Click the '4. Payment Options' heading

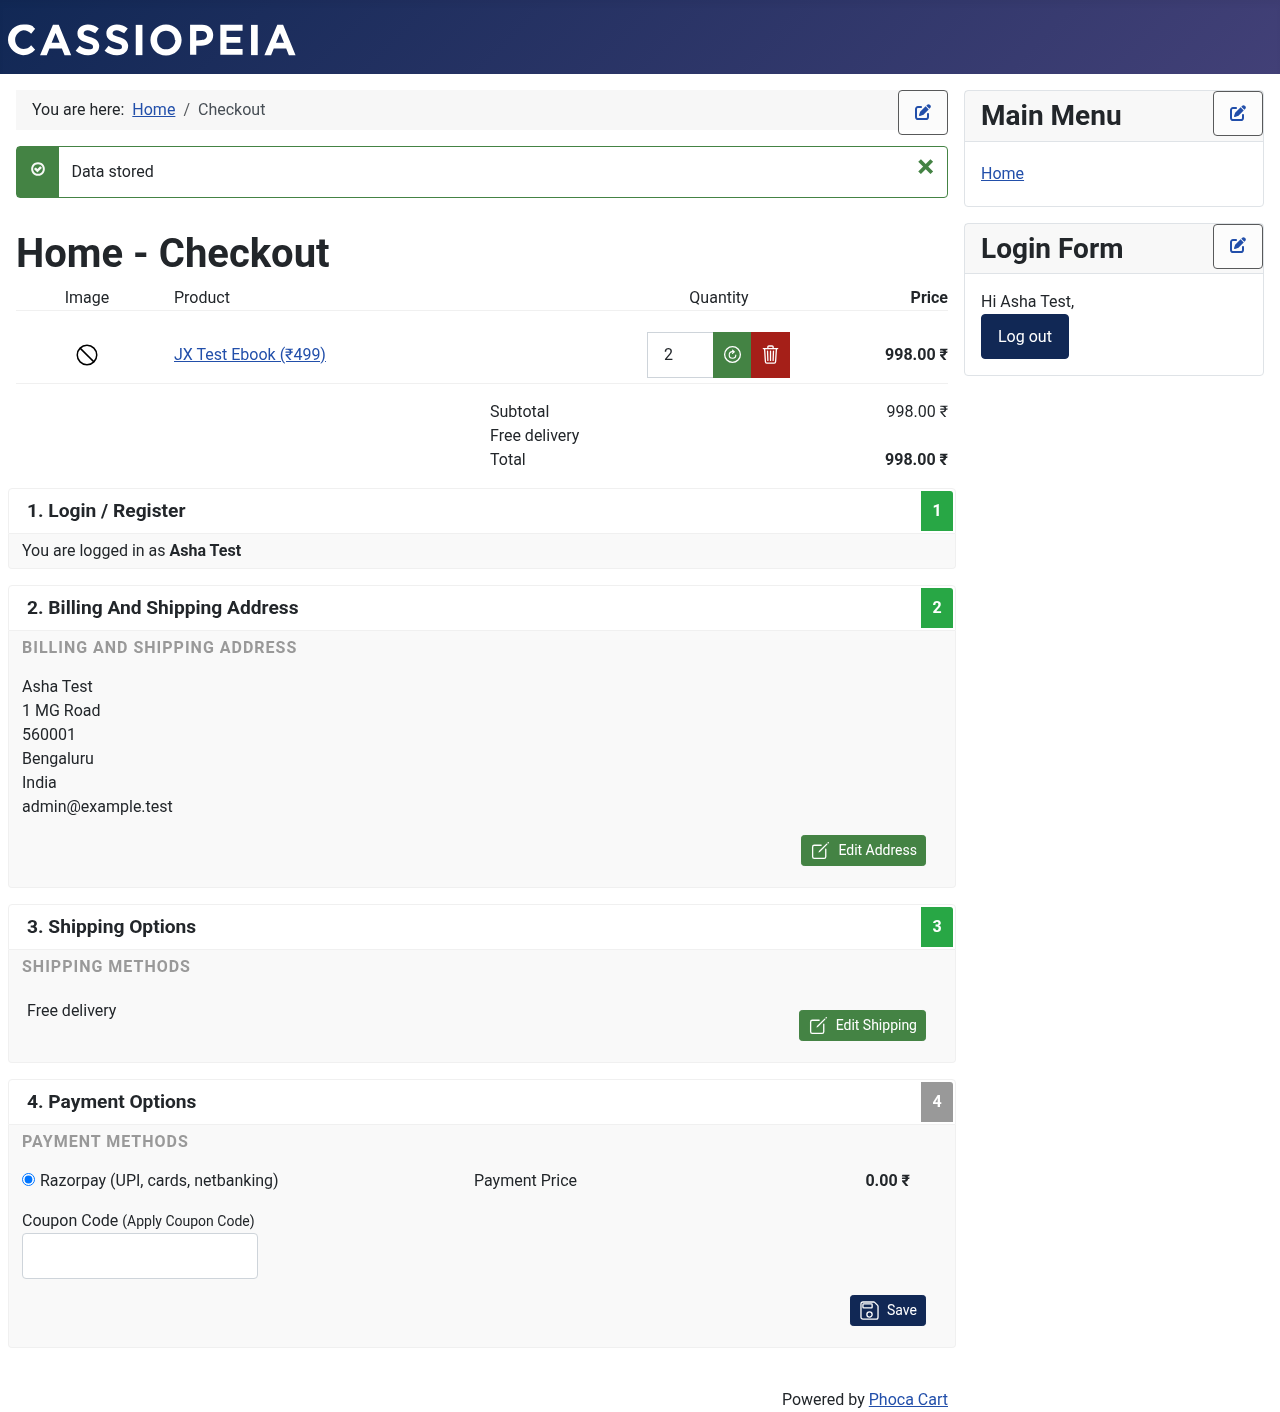click(x=111, y=1102)
